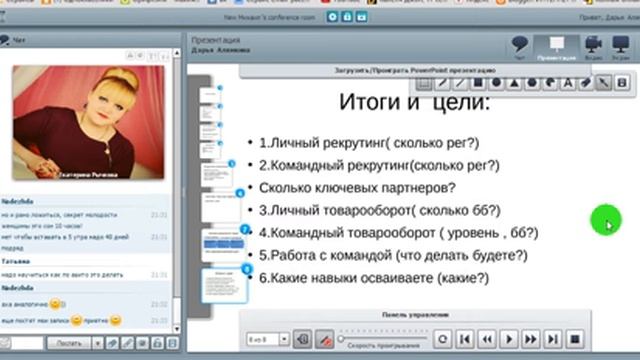The image size is (640, 360).
Task: Click the pen icon in the chat toolbar
Action: [x=127, y=343]
